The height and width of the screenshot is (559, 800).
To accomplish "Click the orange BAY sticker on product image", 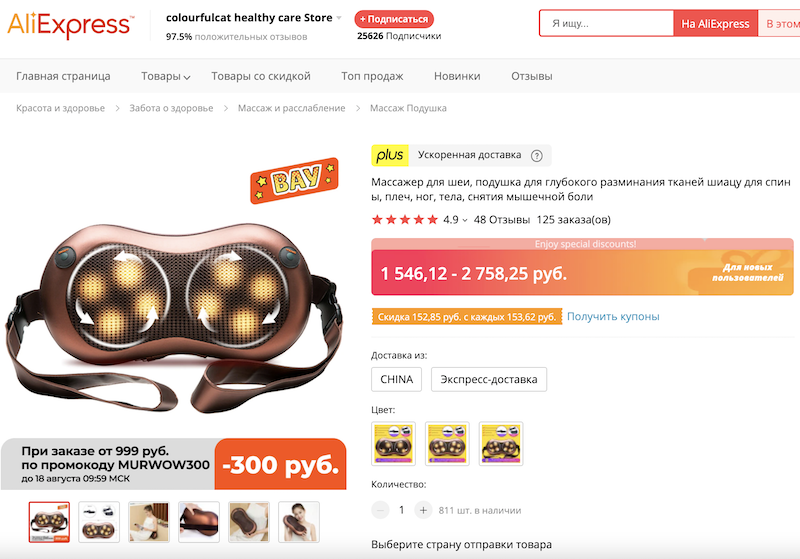I will pyautogui.click(x=295, y=180).
